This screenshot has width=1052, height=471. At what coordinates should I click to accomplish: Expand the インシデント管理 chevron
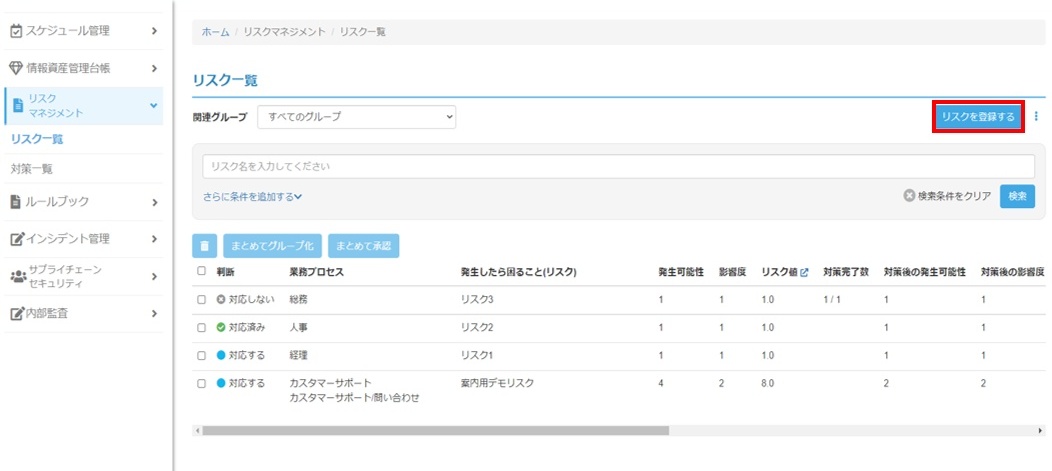[x=154, y=239]
